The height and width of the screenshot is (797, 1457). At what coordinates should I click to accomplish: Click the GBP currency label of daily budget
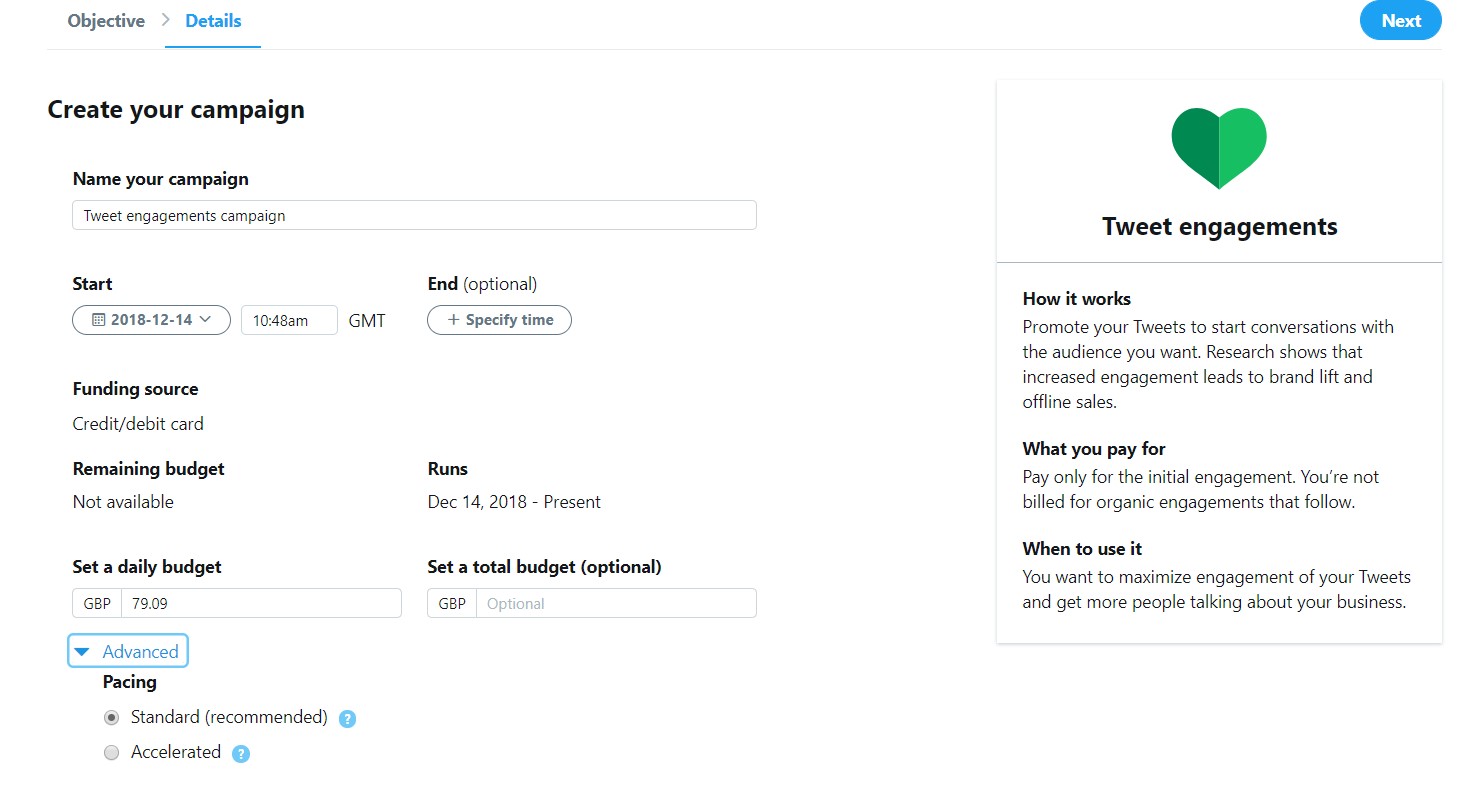97,604
